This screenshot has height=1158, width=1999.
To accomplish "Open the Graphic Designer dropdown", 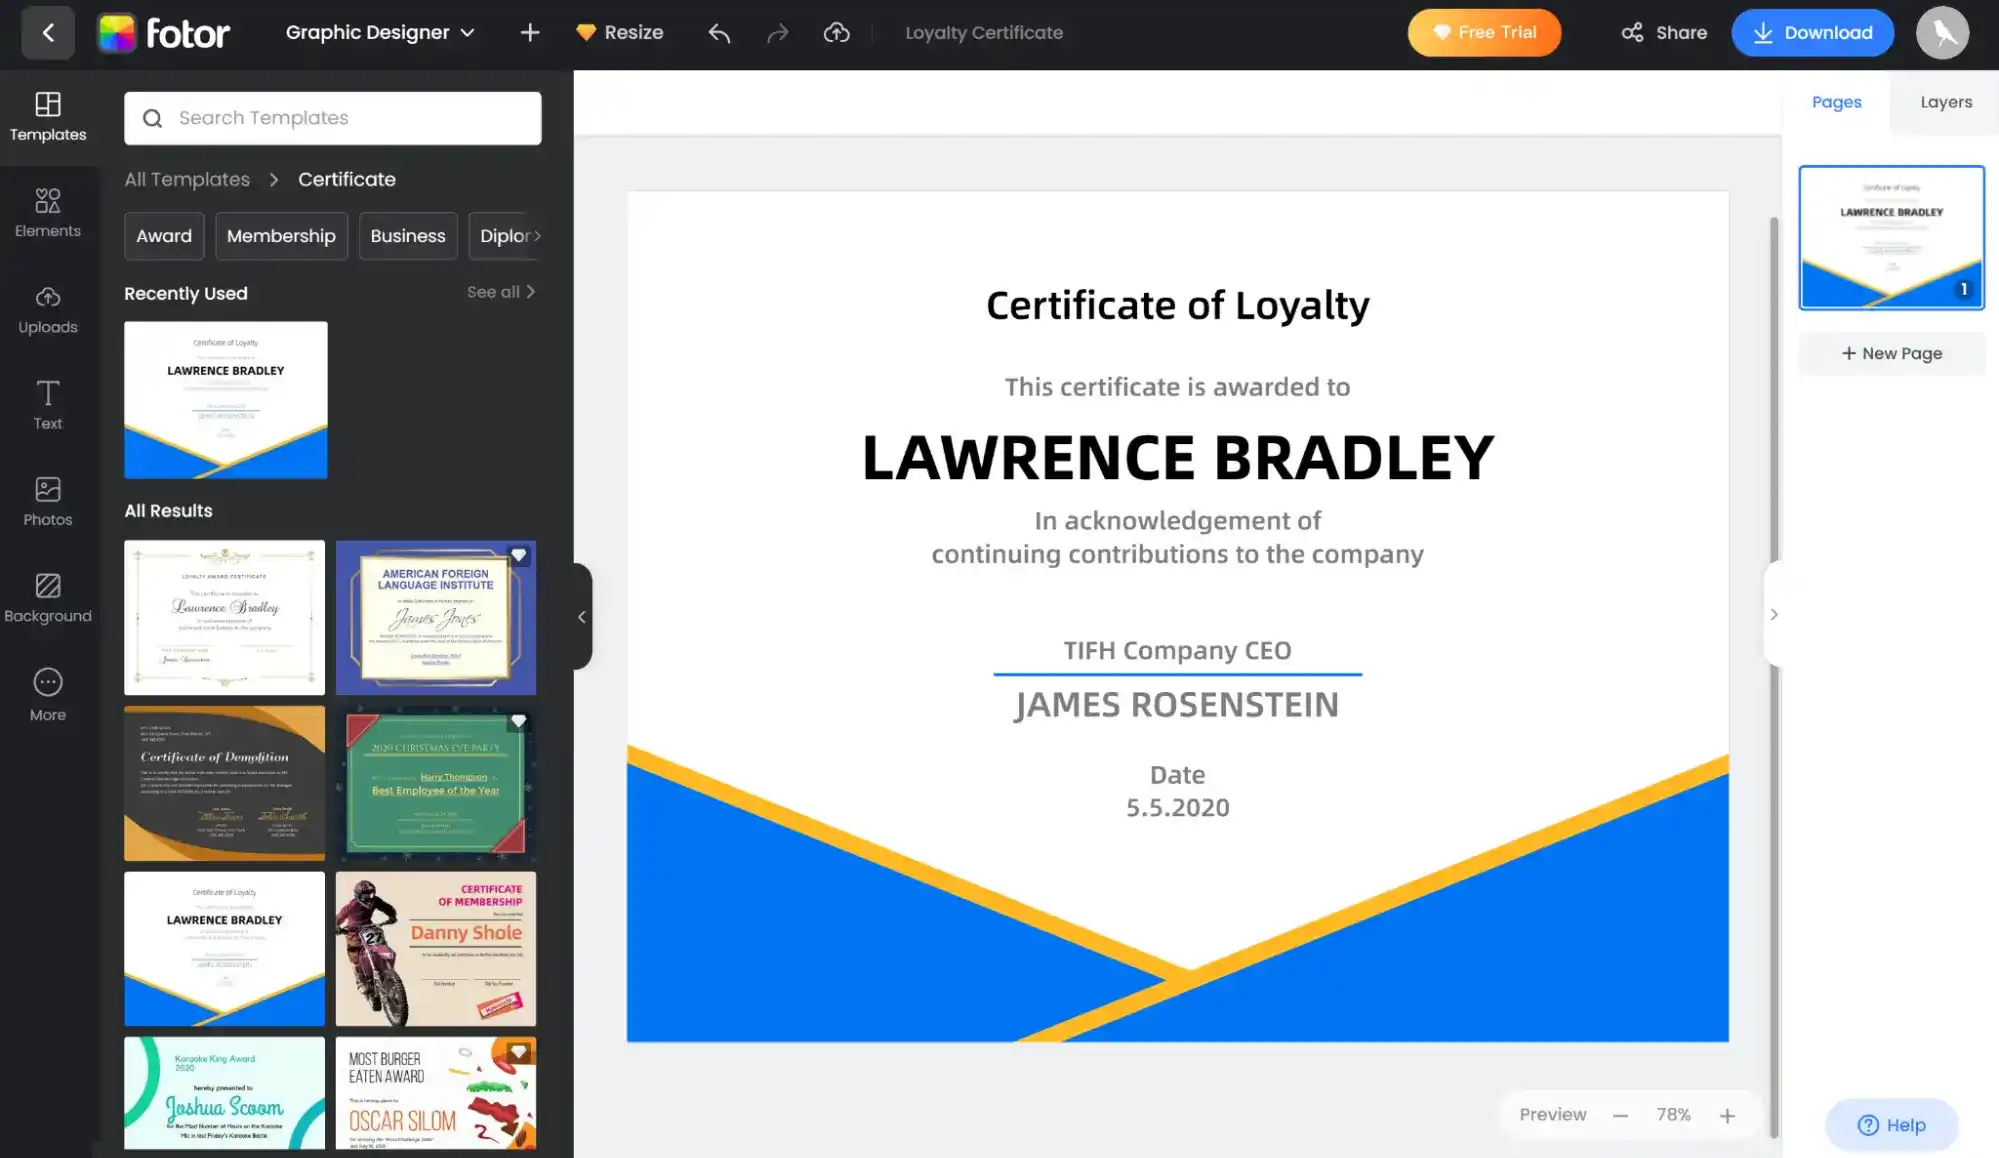I will tap(380, 32).
